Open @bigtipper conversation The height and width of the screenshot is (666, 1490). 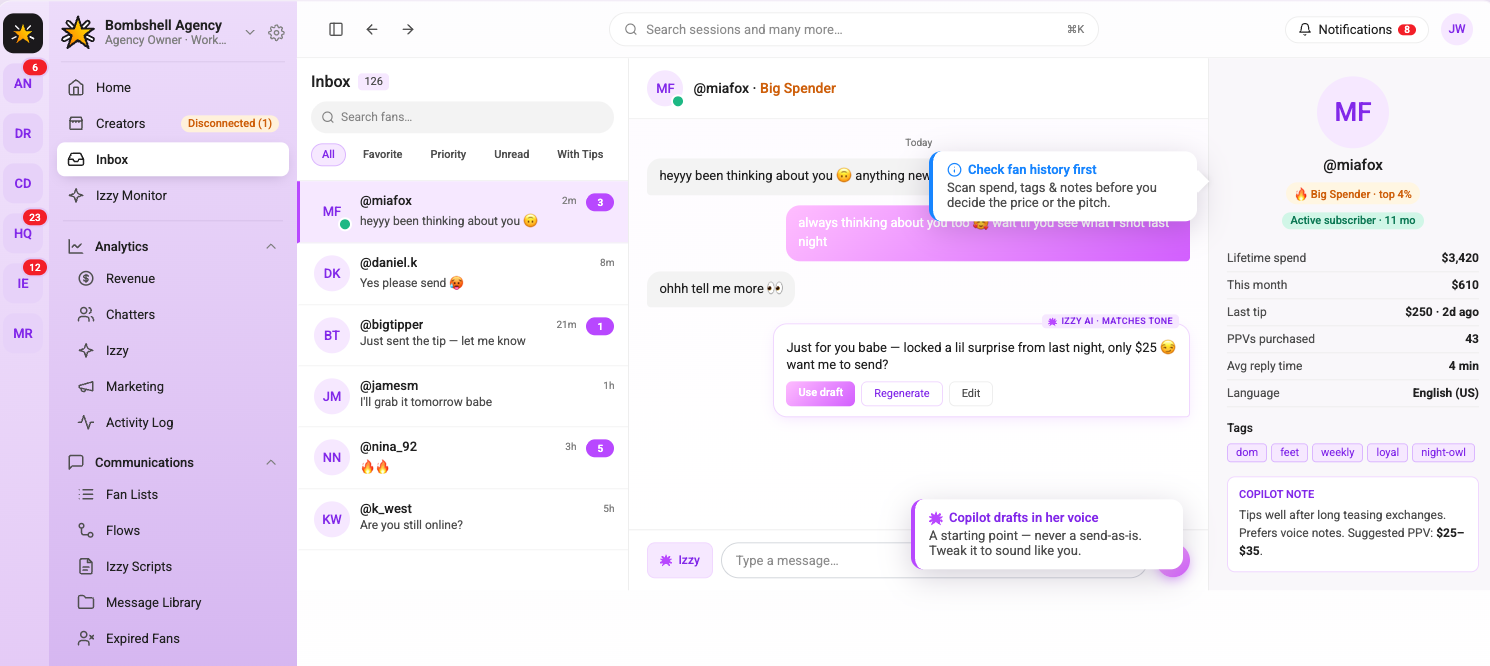coord(463,334)
